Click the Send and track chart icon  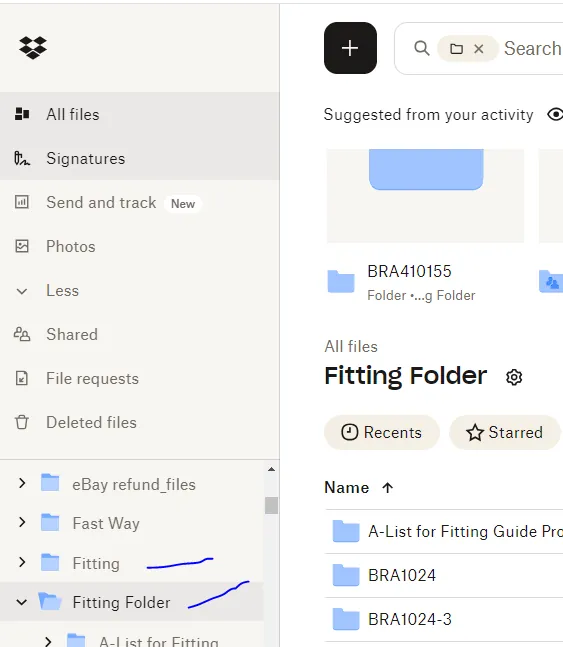pos(22,202)
